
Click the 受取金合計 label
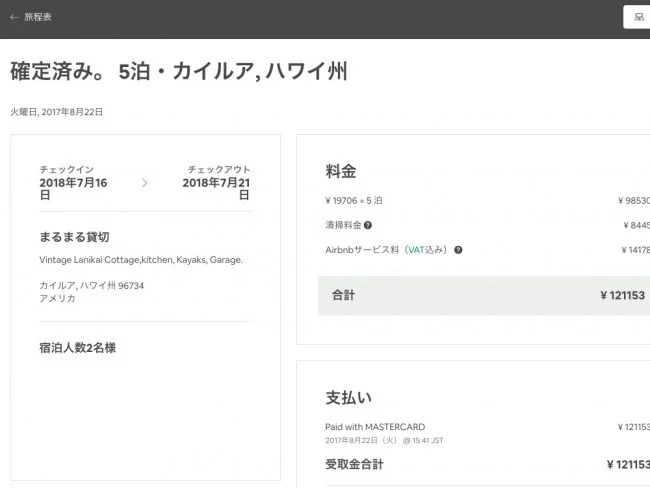(354, 464)
